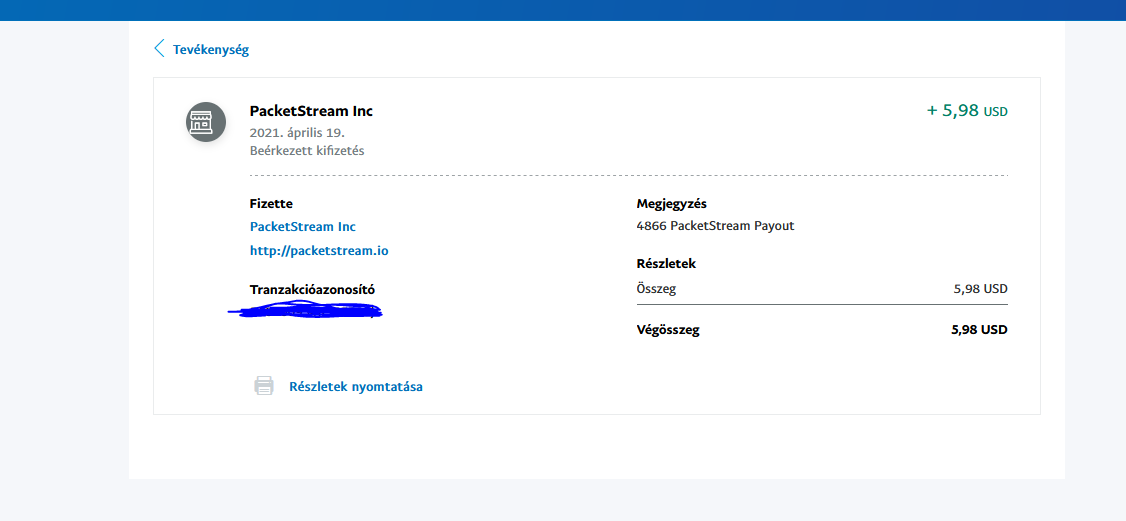The image size is (1126, 521).
Task: Open the Részletek nyomtatása link
Action: (x=355, y=386)
